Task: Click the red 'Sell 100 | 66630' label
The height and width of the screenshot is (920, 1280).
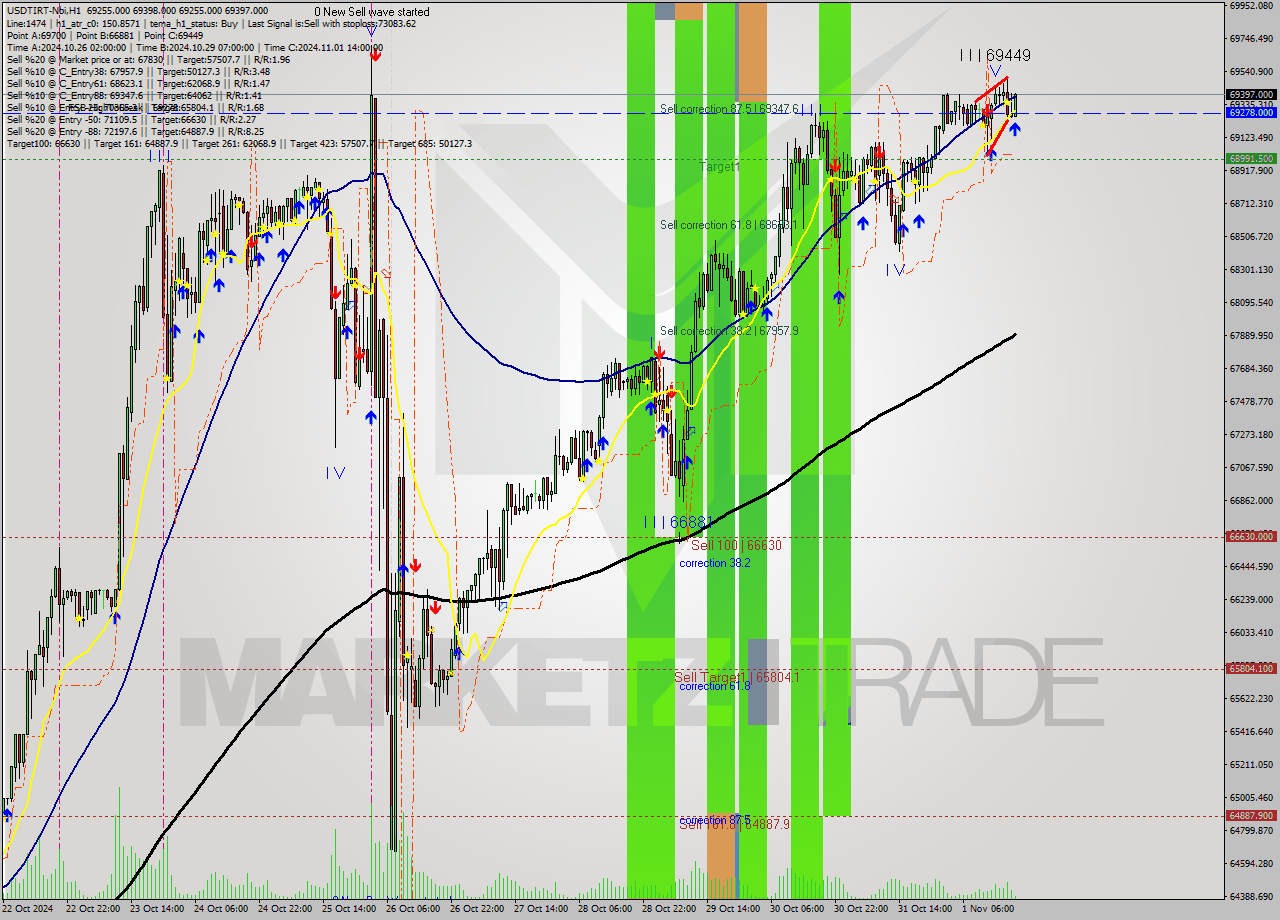Action: click(736, 545)
